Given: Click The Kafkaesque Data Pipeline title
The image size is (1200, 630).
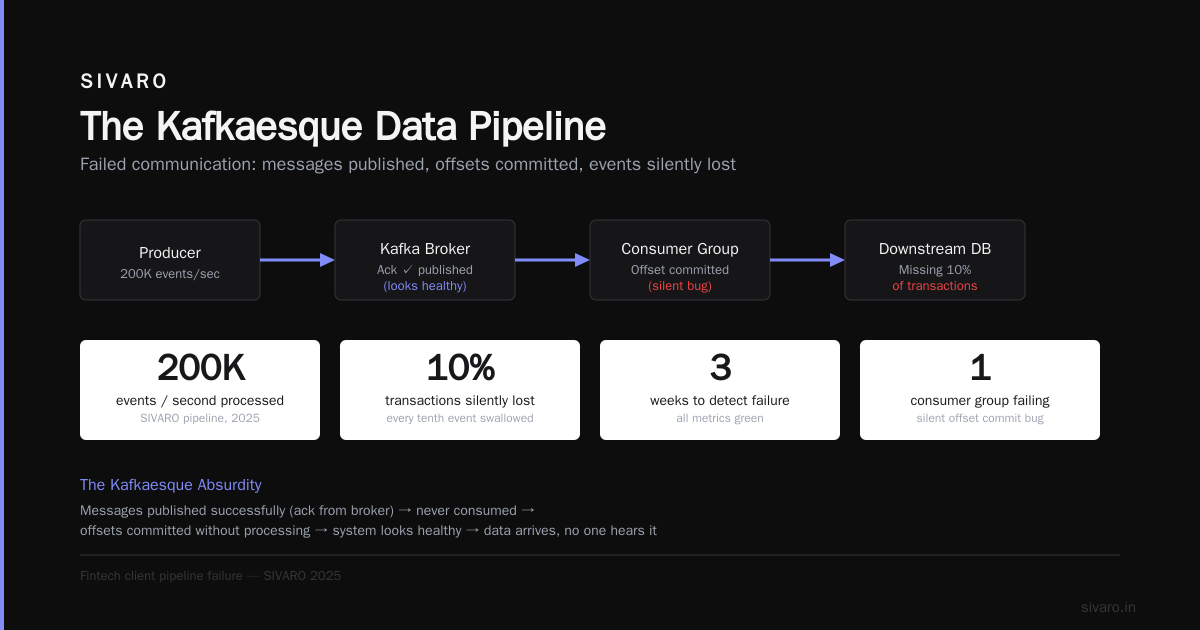Looking at the screenshot, I should coord(343,127).
